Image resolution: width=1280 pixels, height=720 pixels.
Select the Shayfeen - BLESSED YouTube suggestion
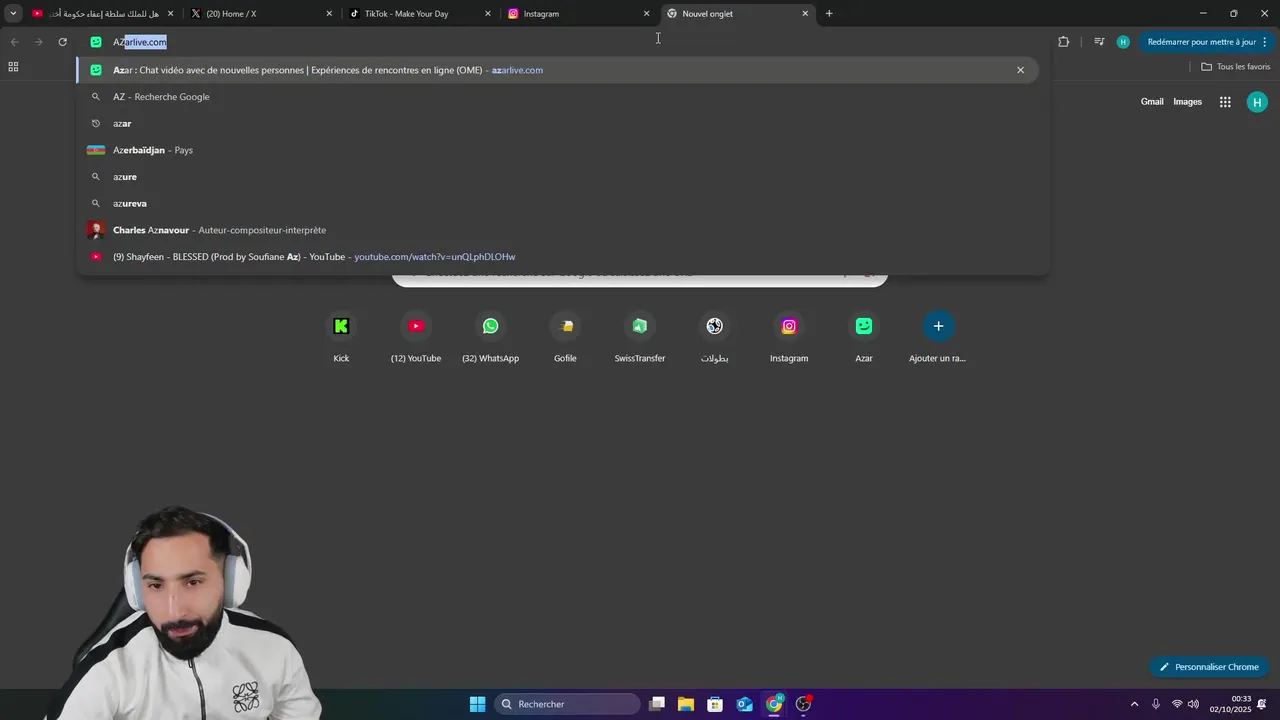(x=557, y=257)
